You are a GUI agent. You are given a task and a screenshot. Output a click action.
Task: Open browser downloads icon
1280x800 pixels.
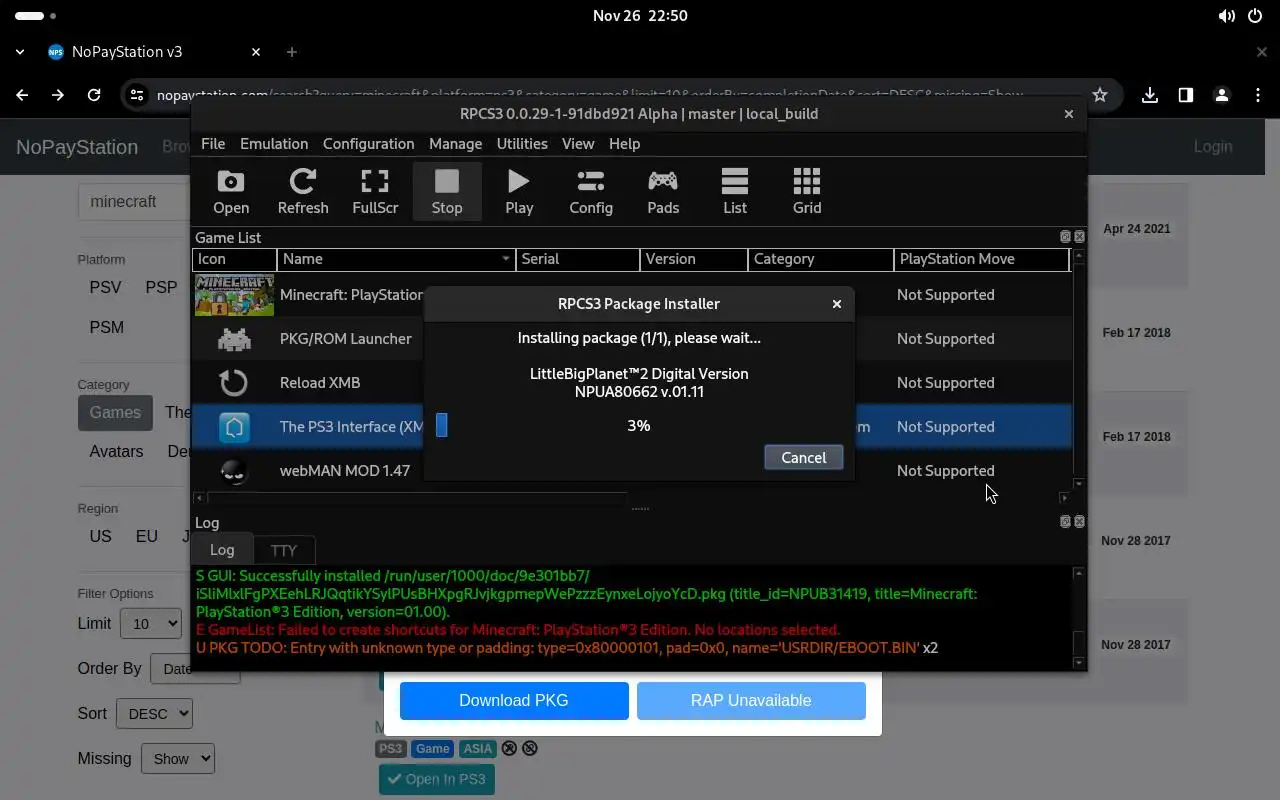[x=1150, y=95]
